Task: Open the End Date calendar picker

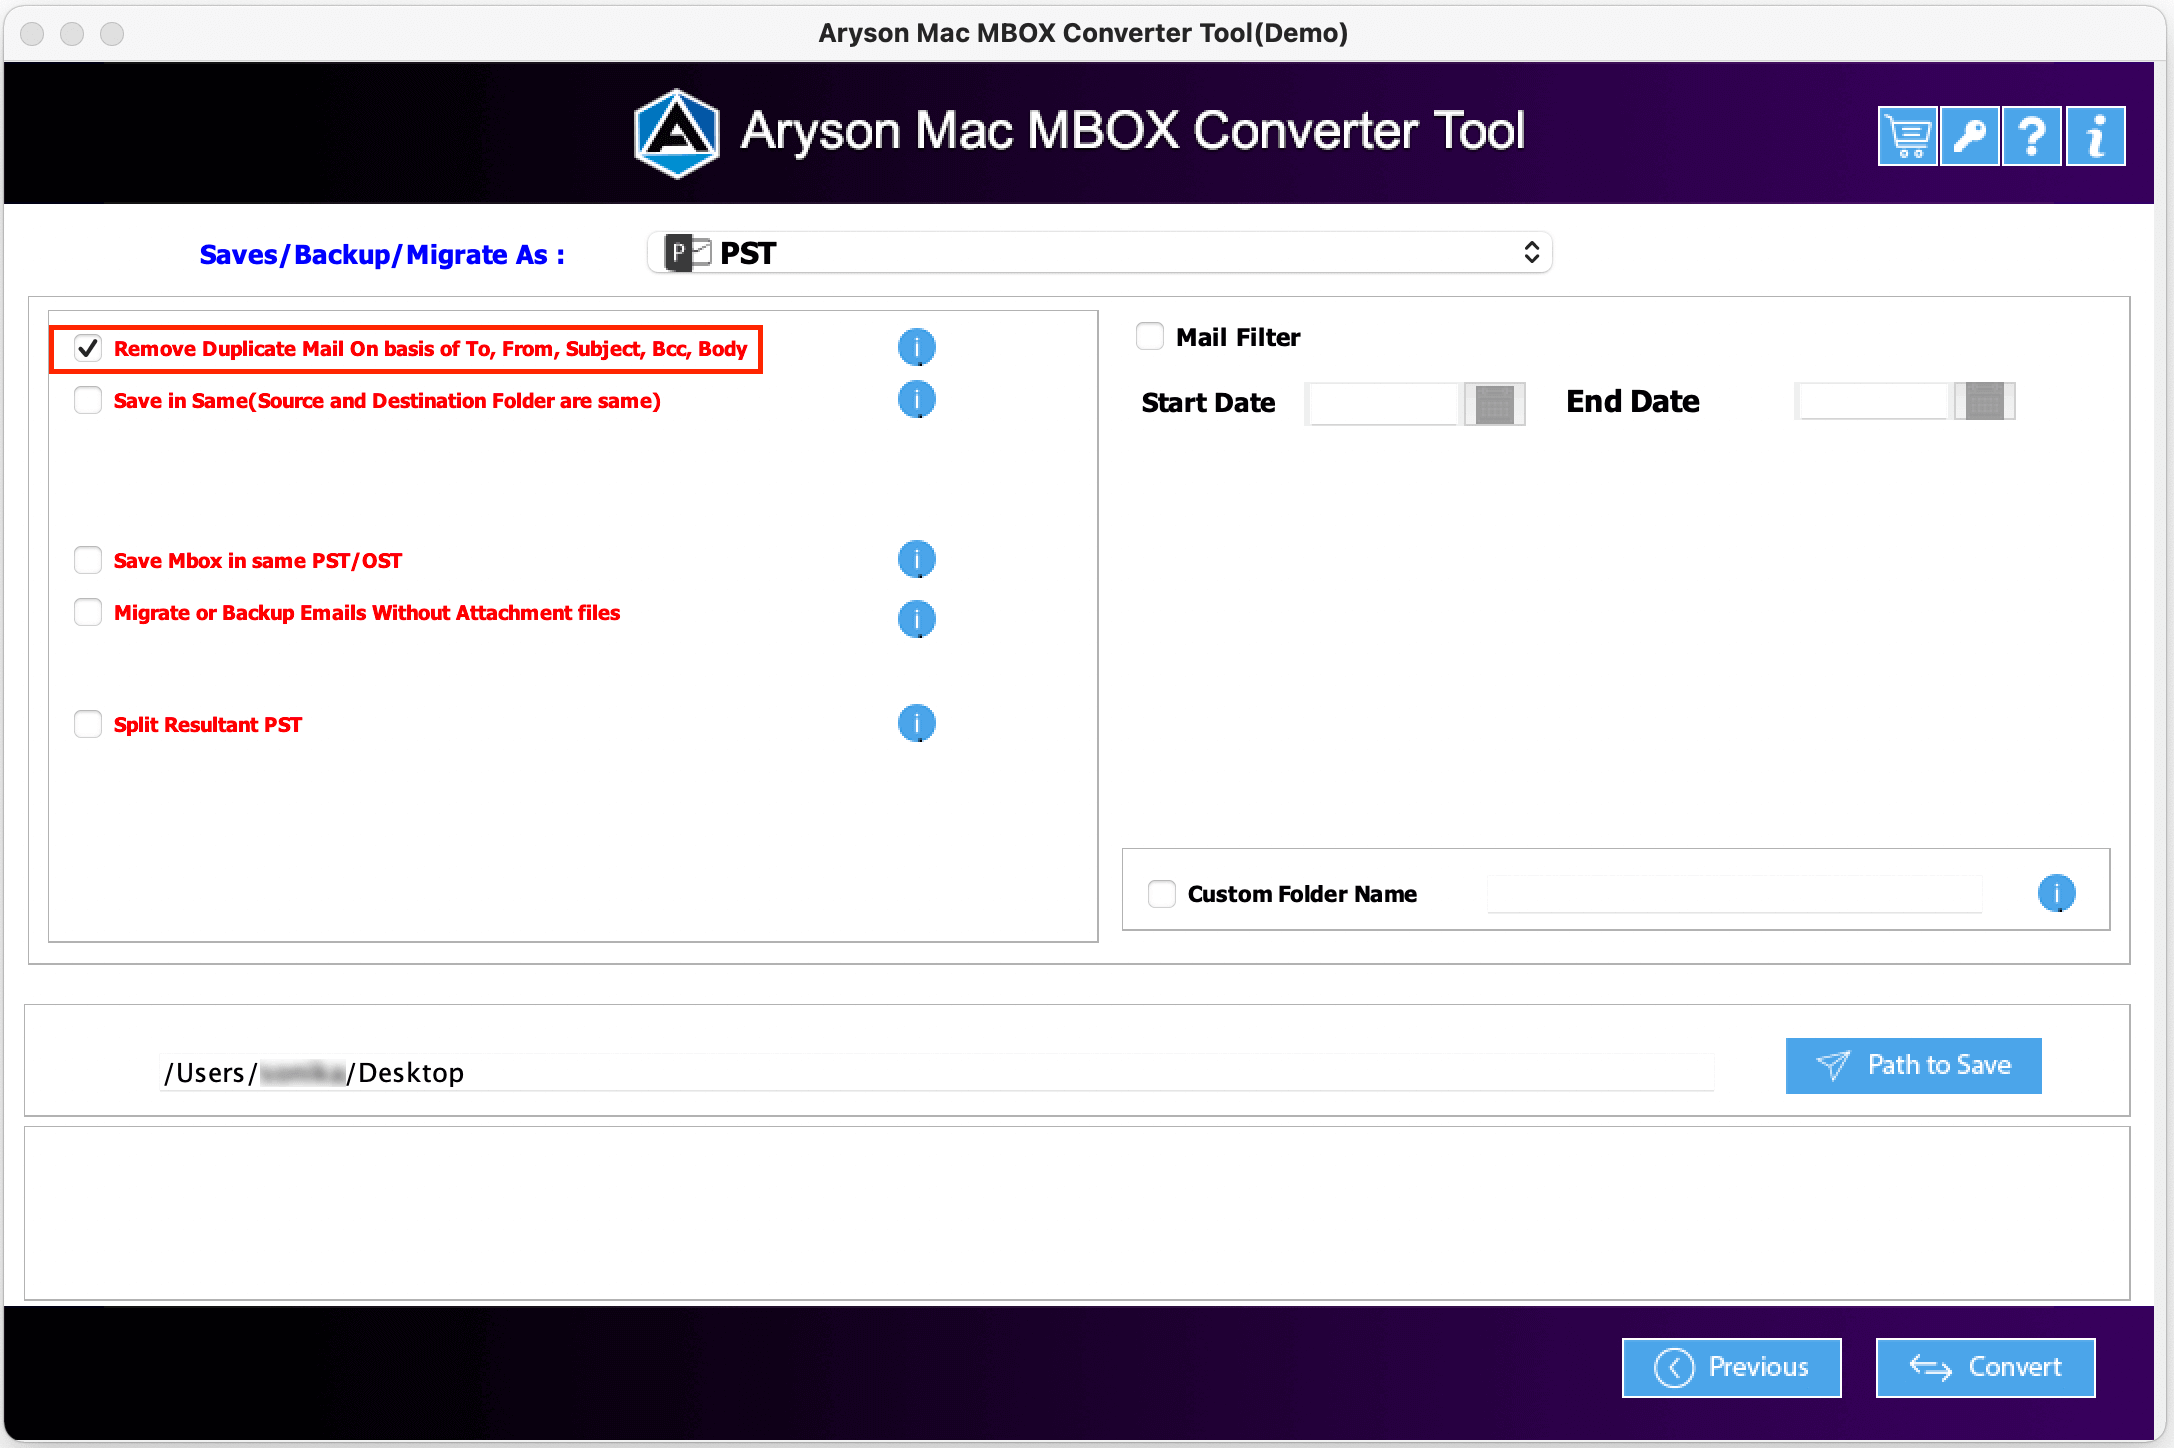Action: tap(1985, 401)
